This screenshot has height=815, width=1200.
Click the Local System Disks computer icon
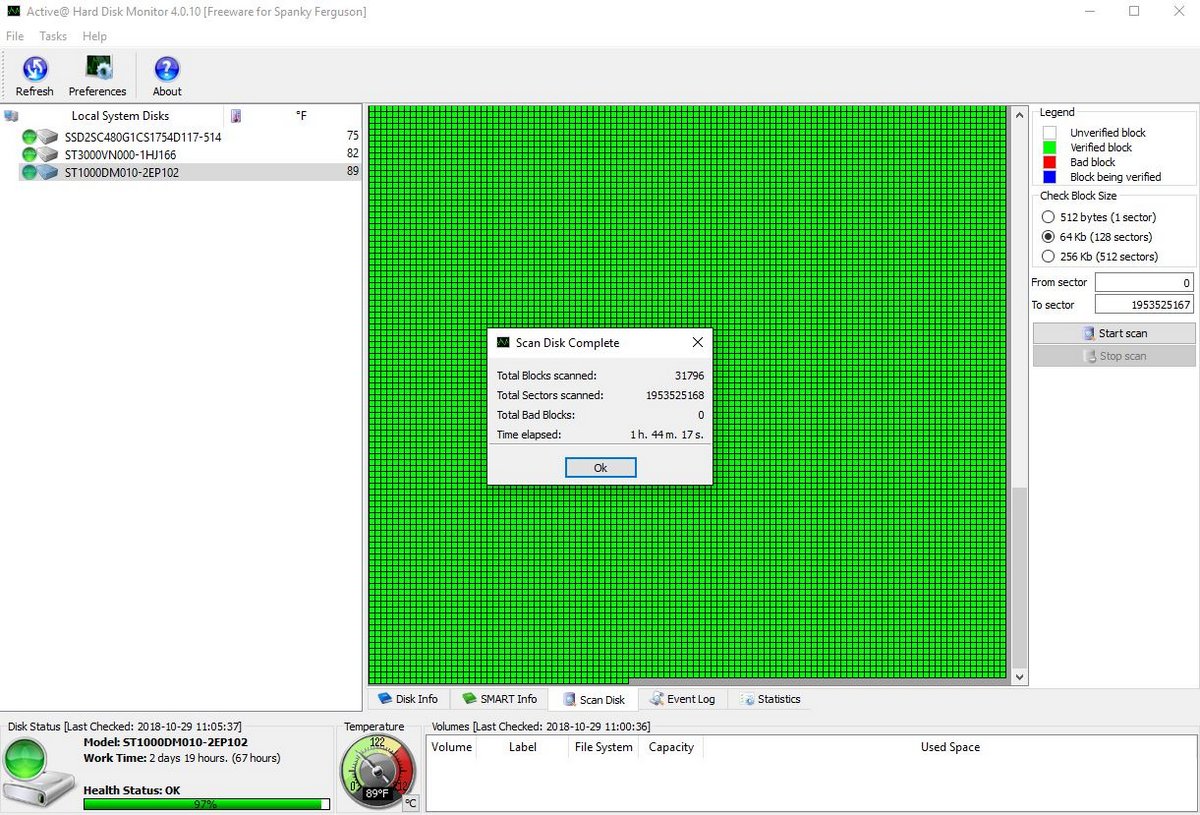tap(11, 115)
